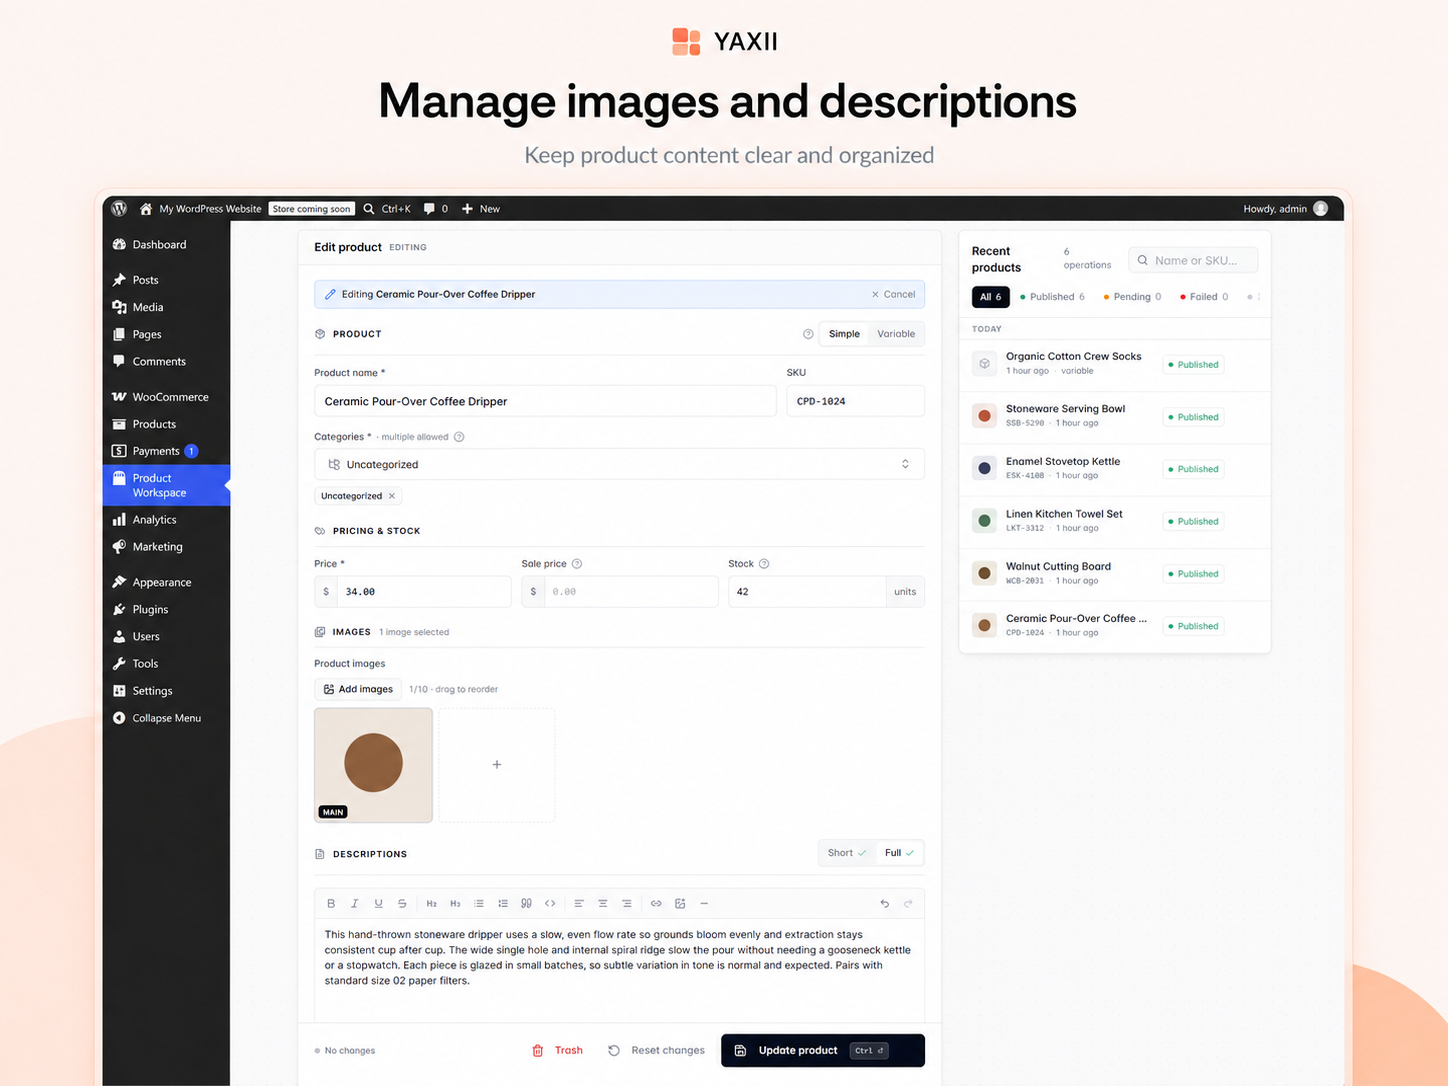
Task: Insert horizontal rule in description
Action: [704, 903]
